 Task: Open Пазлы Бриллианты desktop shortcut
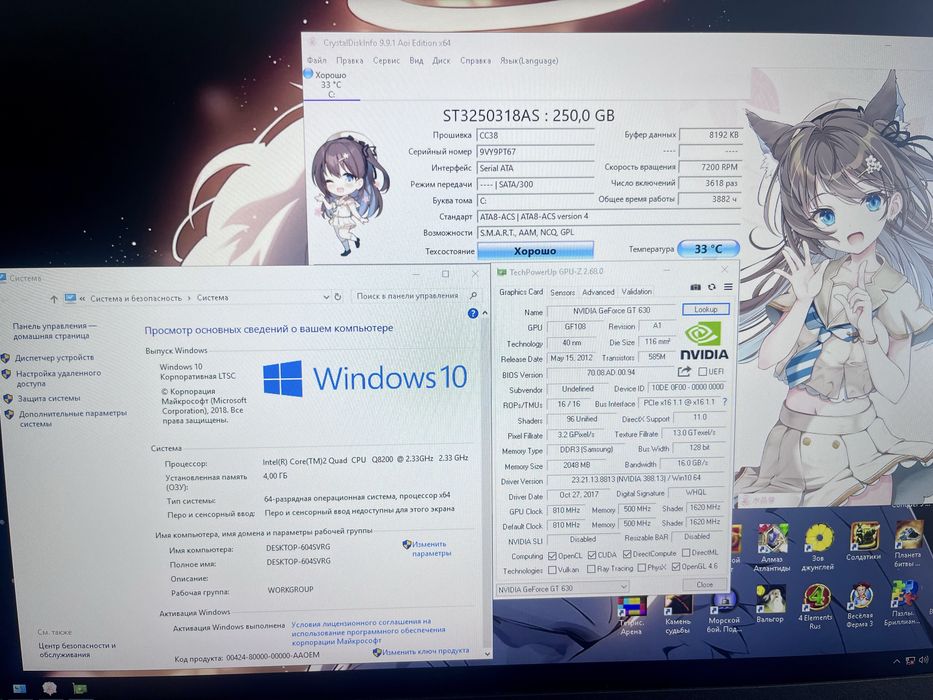903,602
